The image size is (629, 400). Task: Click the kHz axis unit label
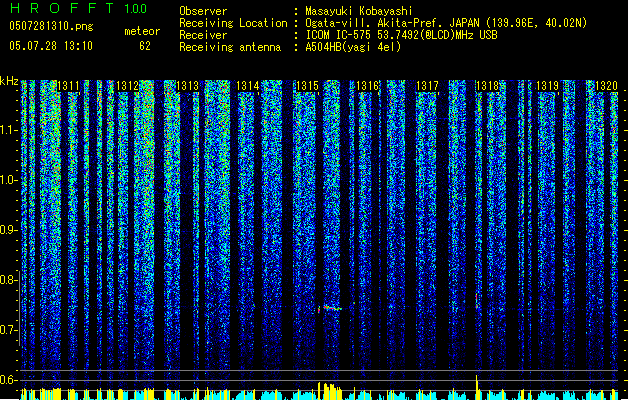[x=9, y=81]
